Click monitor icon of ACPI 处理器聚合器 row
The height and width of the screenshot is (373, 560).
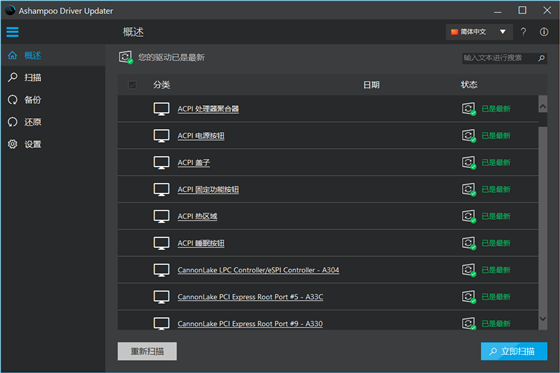161,109
